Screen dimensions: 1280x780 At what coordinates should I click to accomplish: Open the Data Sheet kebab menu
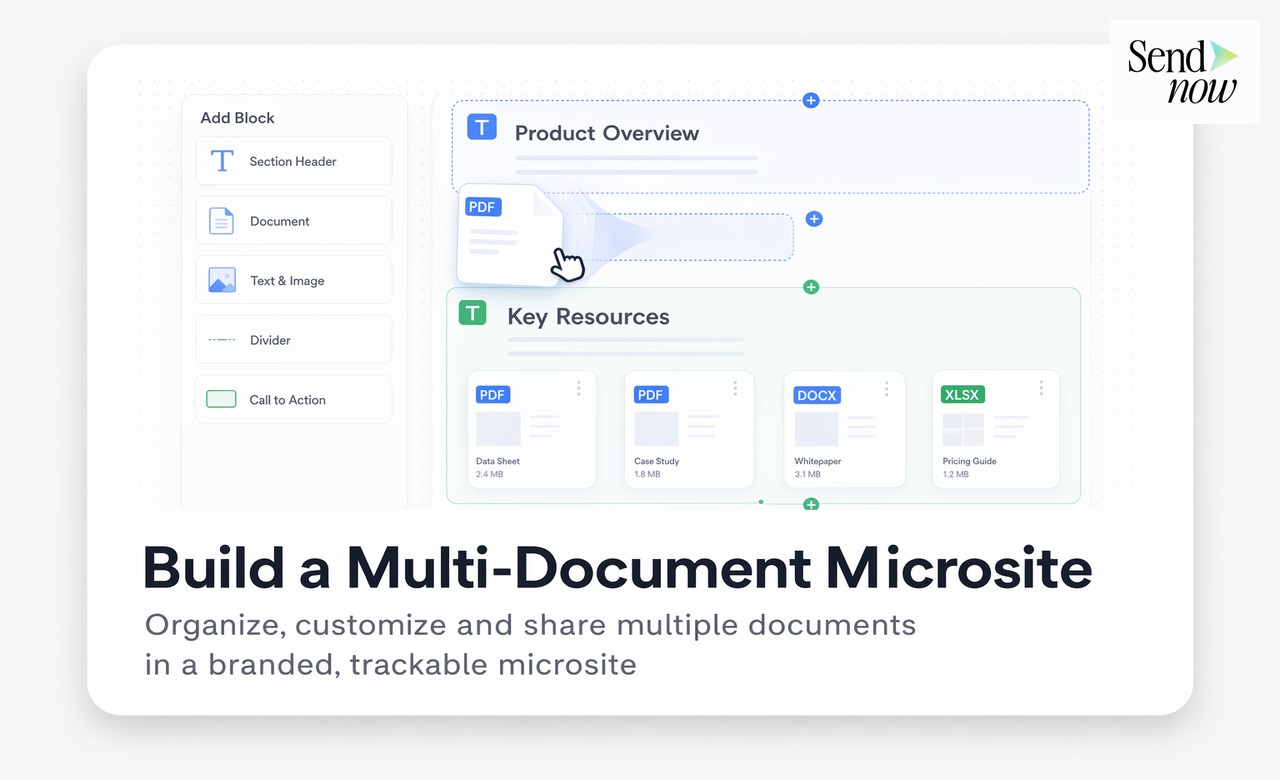[x=578, y=389]
